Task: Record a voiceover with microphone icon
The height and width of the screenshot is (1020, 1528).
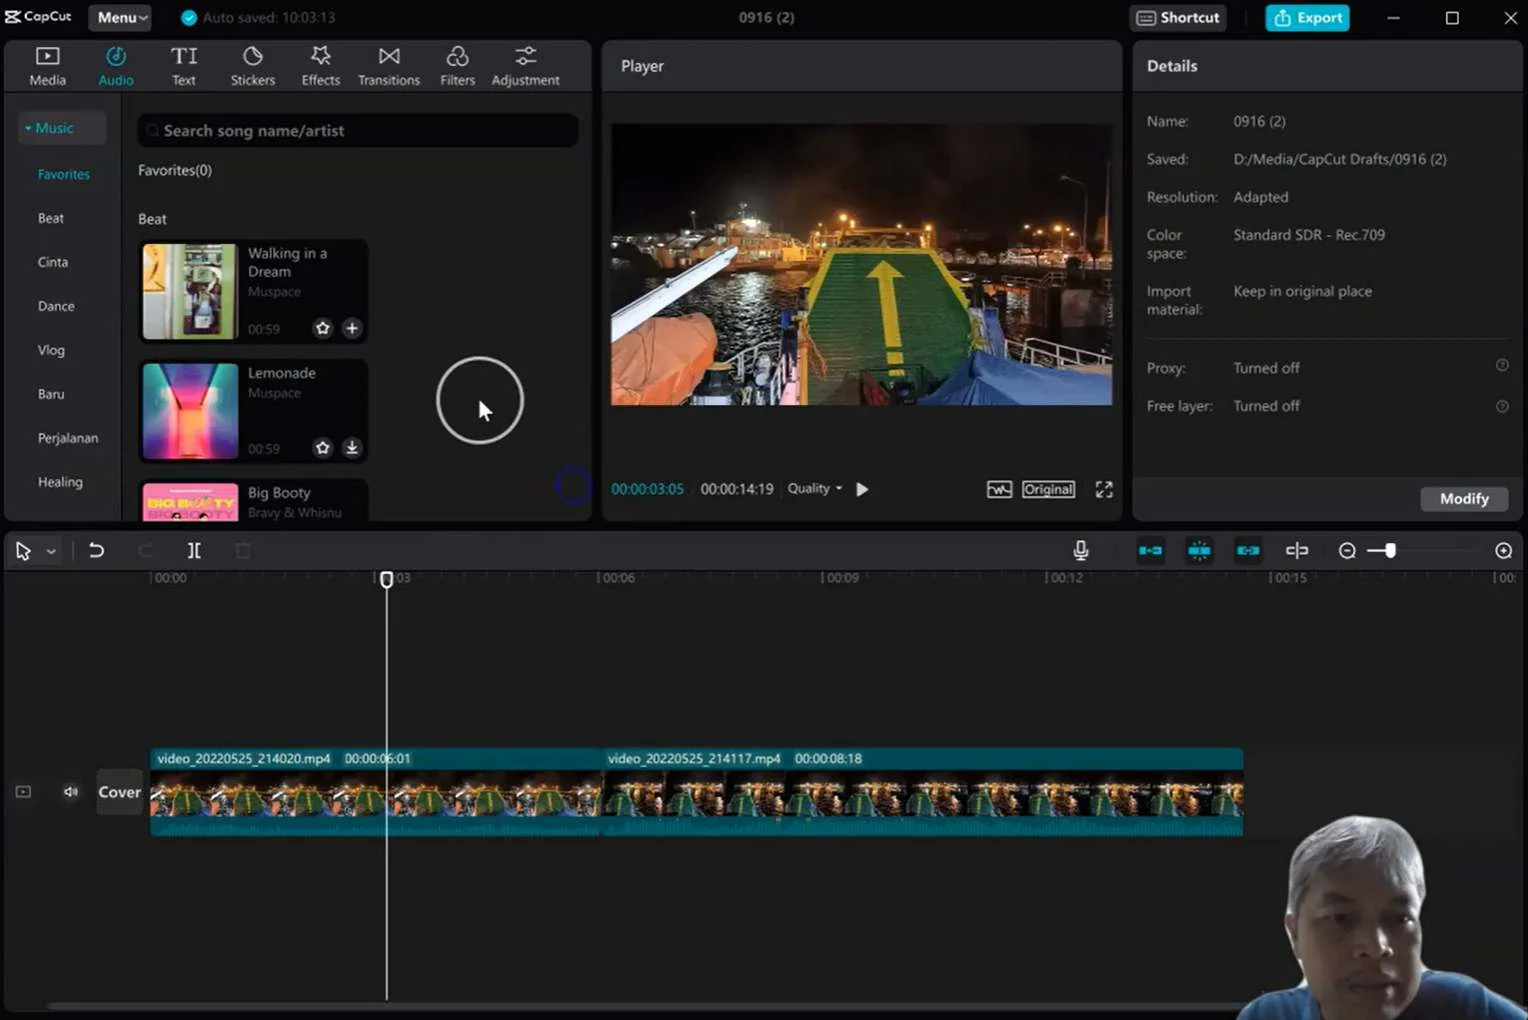Action: point(1080,550)
